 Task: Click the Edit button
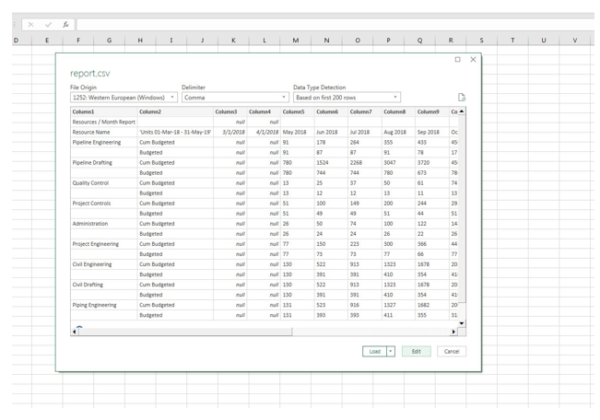coord(416,352)
